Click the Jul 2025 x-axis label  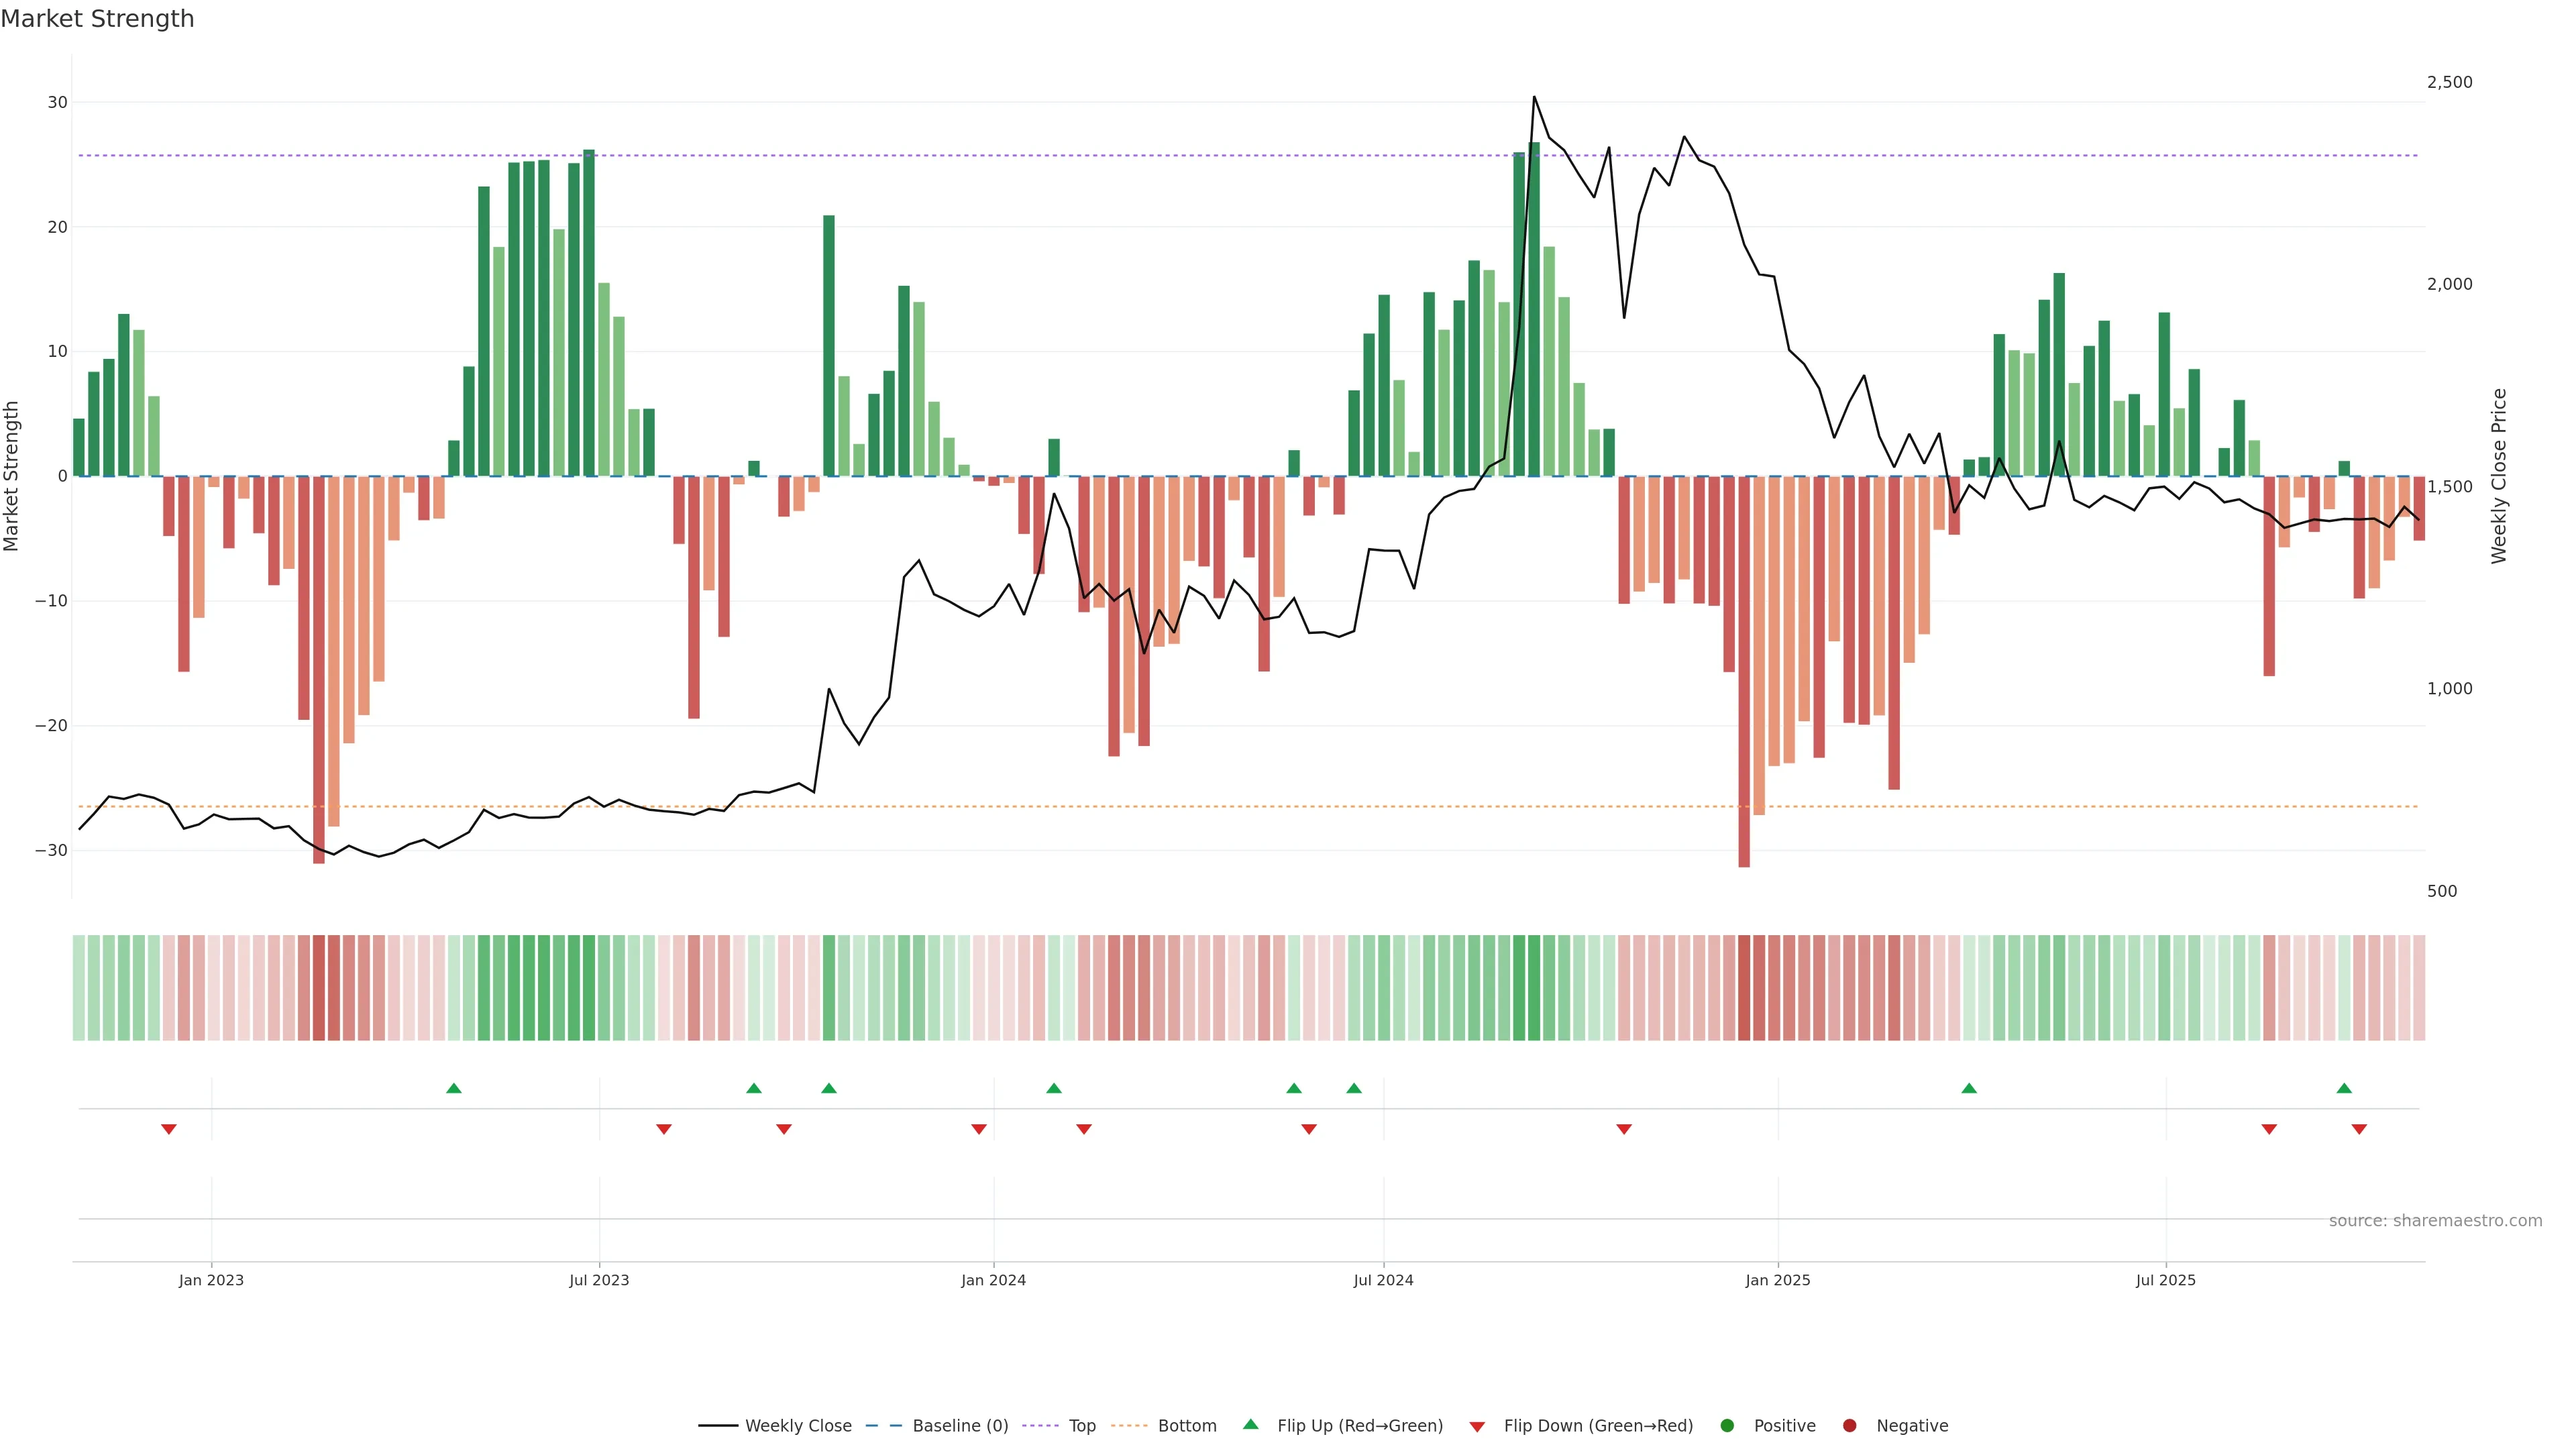[x=2165, y=1280]
